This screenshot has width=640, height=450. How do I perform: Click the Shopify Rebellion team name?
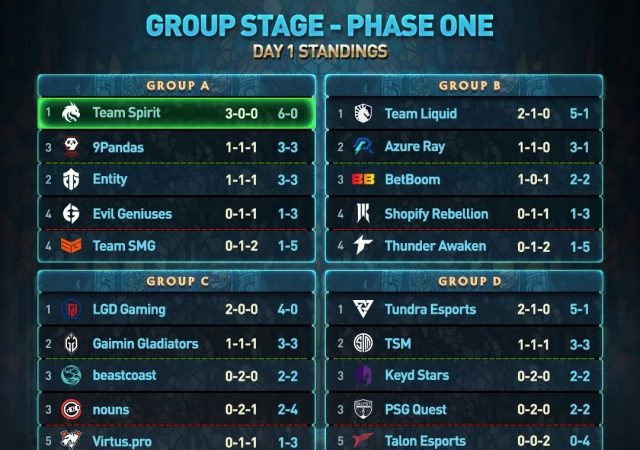tap(436, 214)
